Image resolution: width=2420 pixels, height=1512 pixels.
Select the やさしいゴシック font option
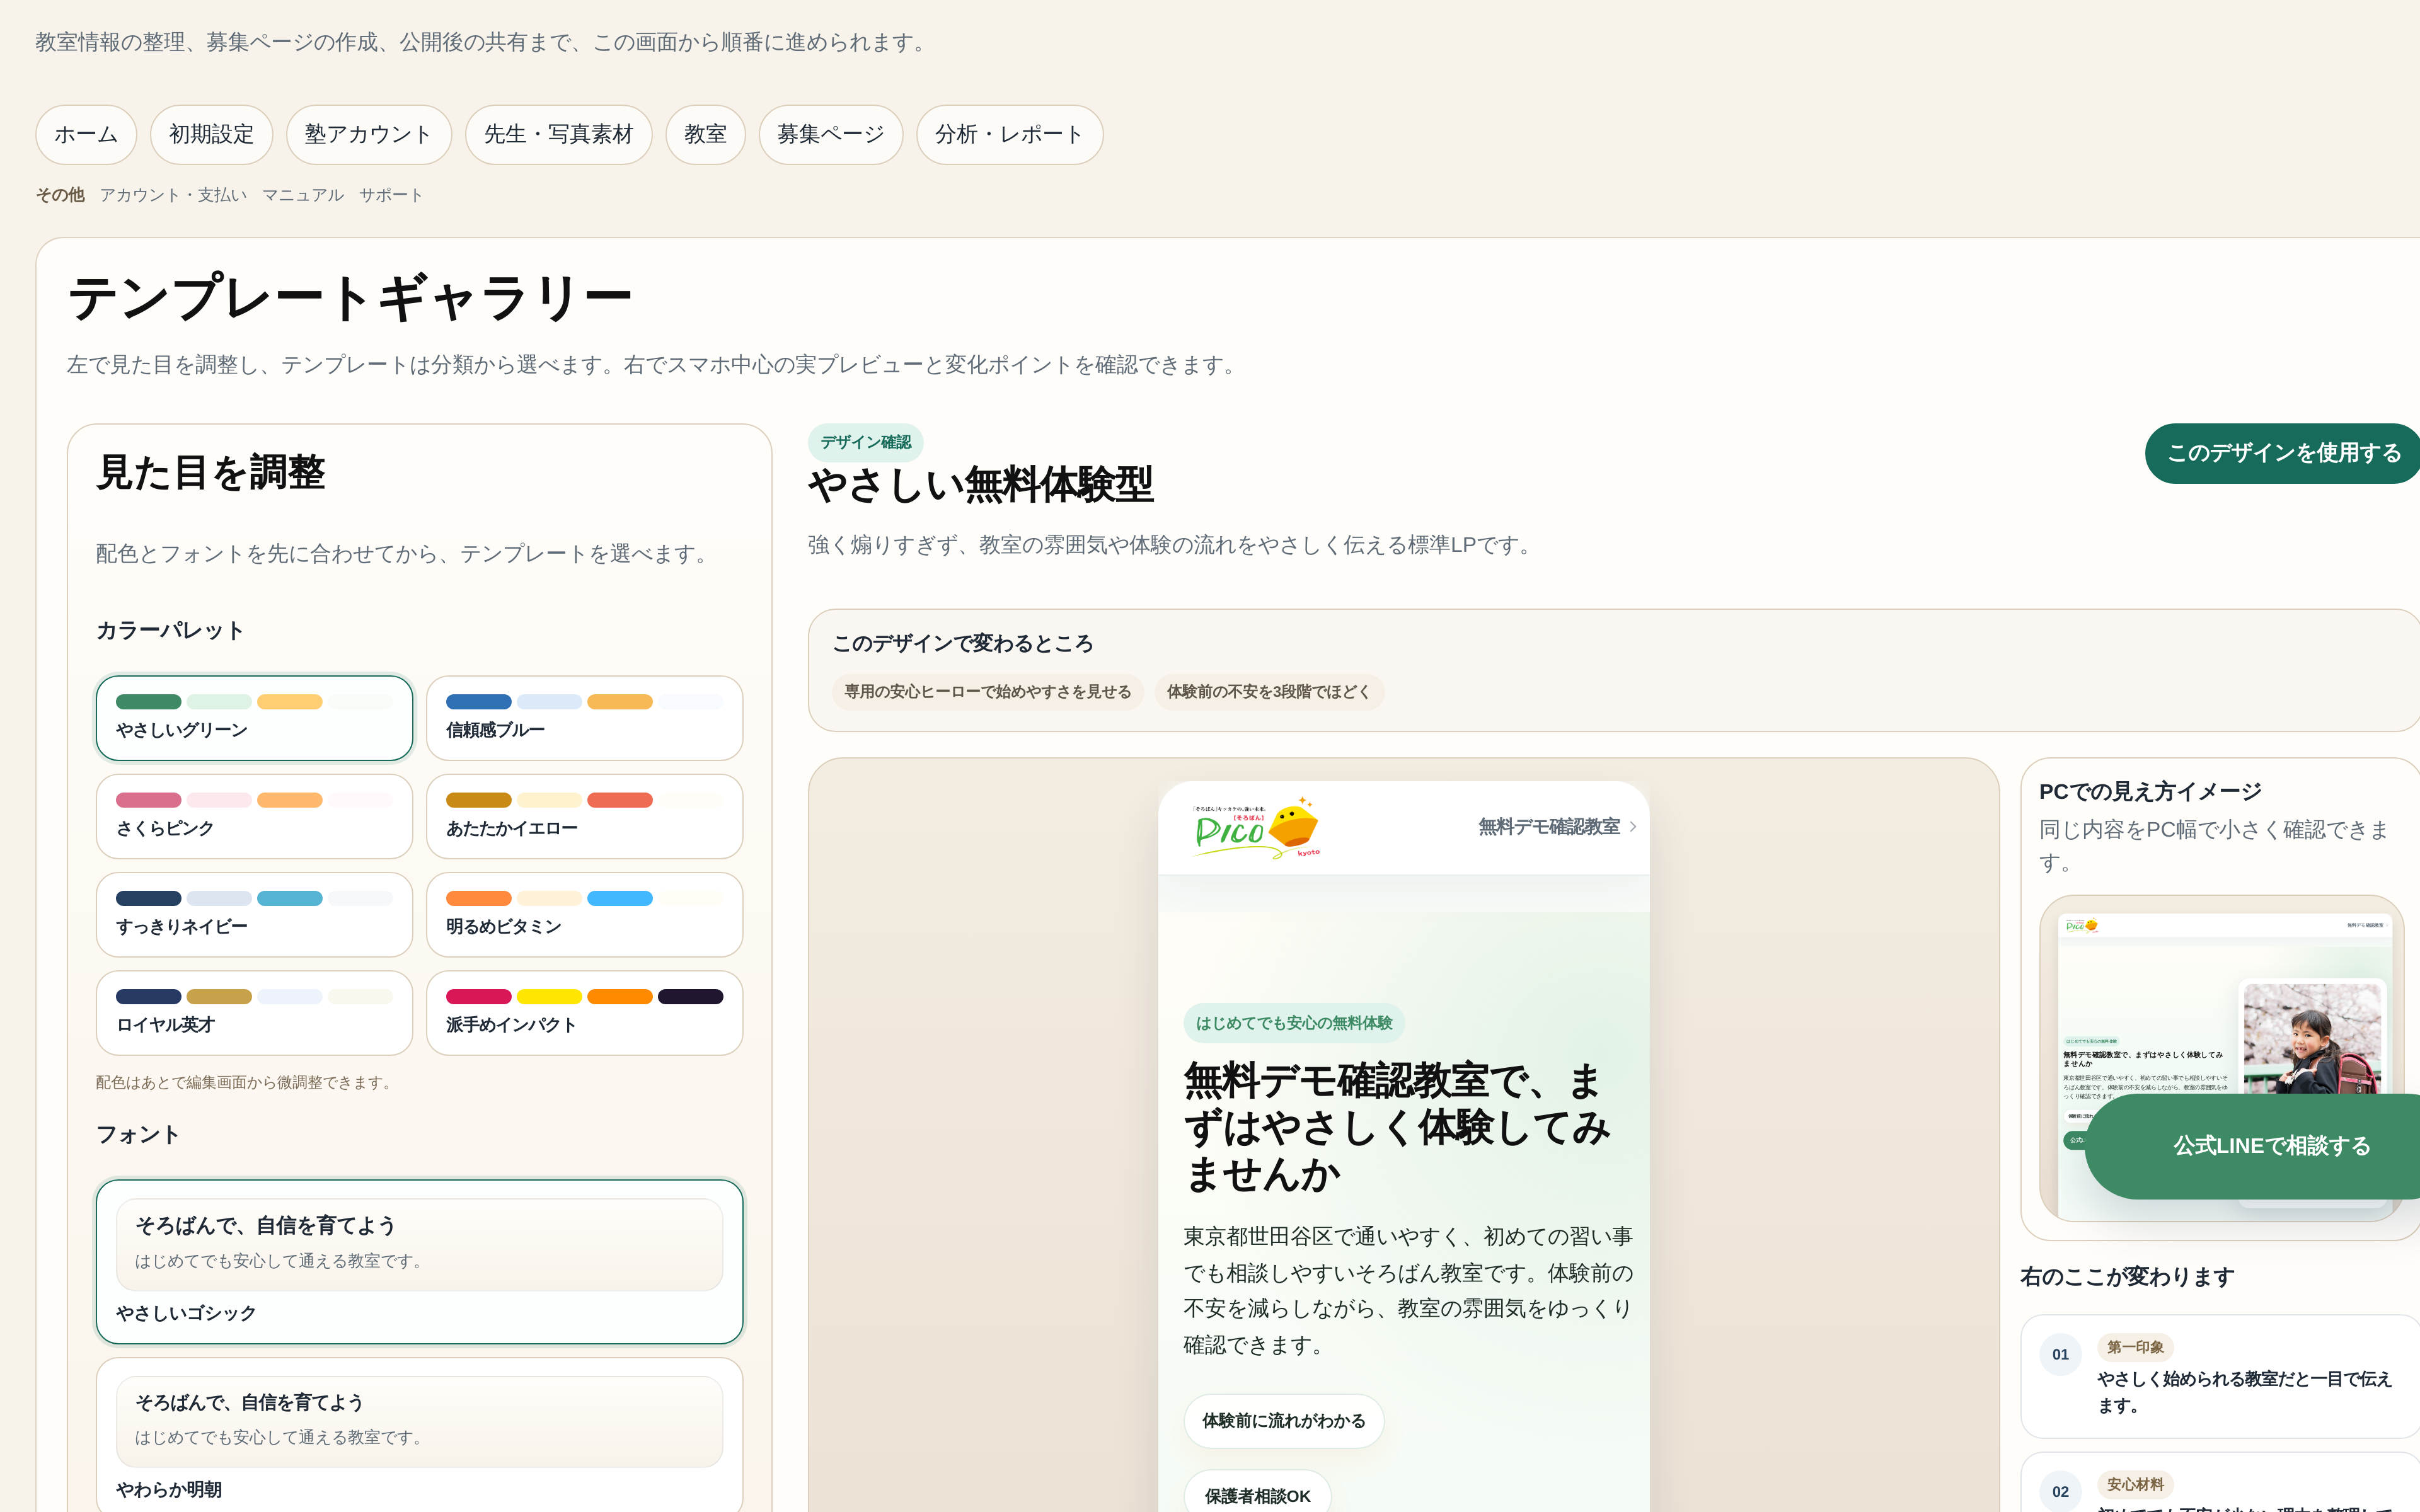(419, 1262)
